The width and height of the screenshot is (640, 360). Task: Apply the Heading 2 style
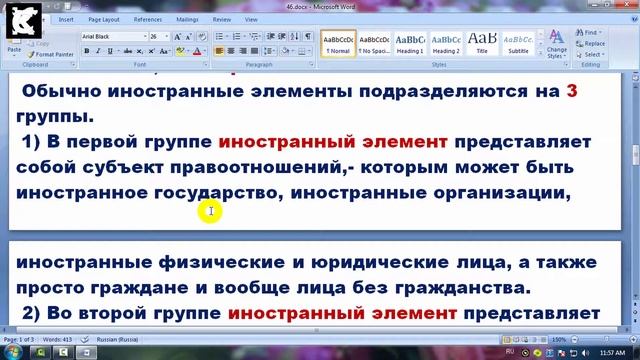tap(446, 44)
